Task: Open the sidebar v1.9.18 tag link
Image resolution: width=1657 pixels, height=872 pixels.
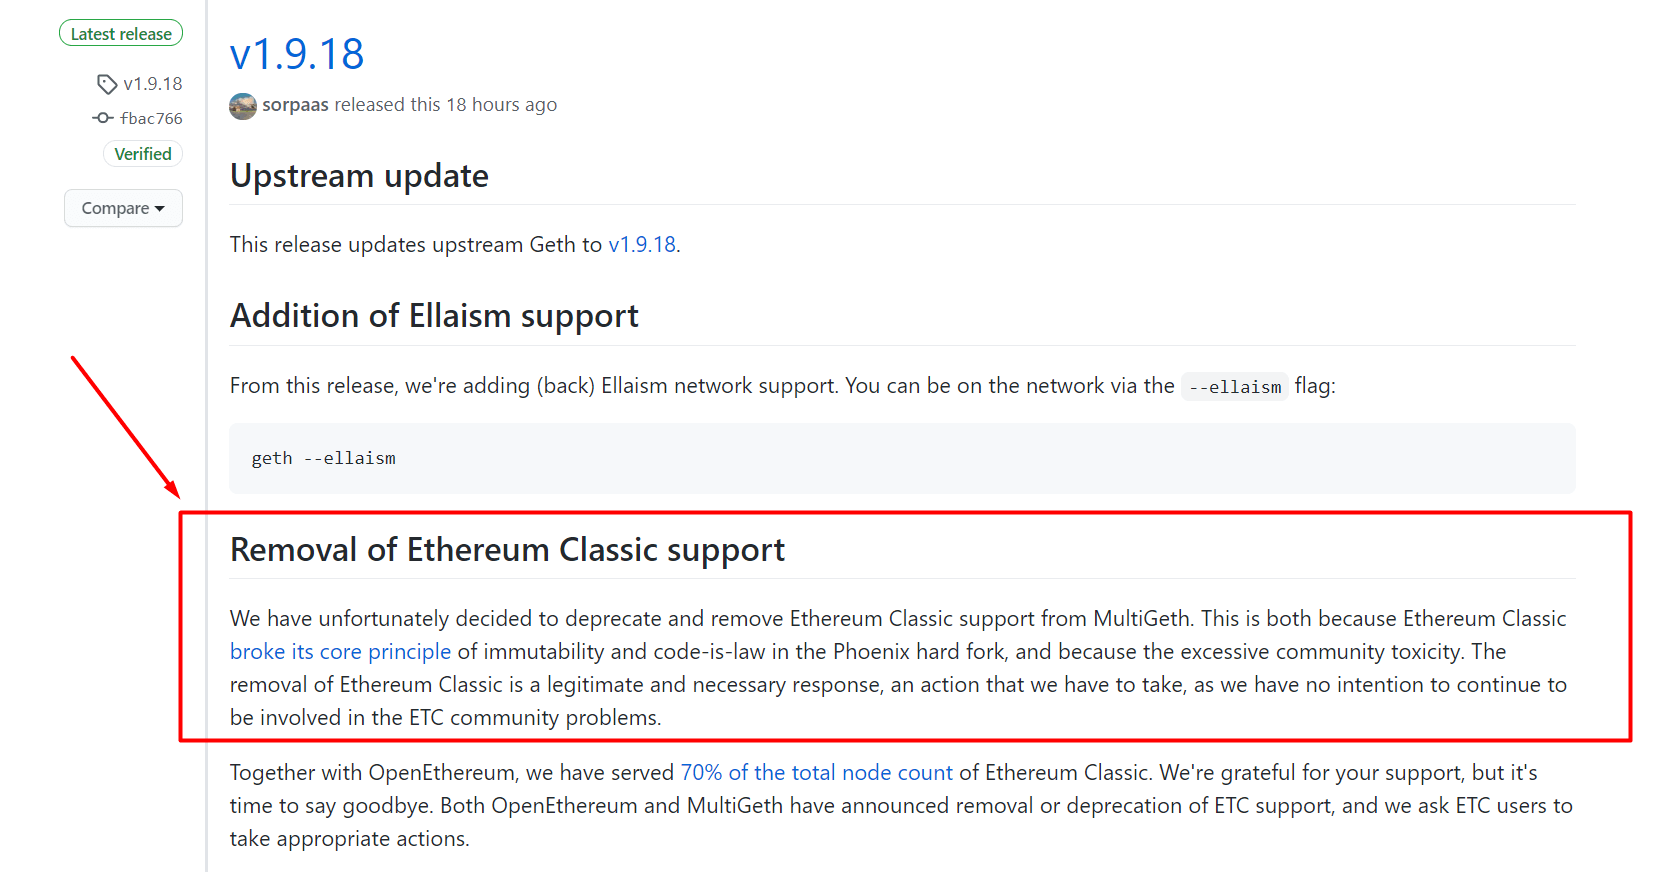Action: pos(153,84)
